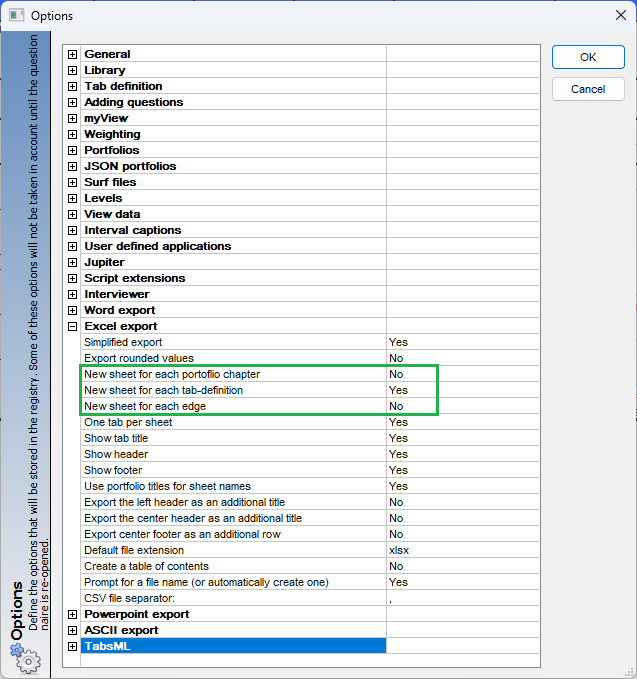The image size is (637, 679).
Task: Expand the Tab definition group
Action: pos(72,86)
